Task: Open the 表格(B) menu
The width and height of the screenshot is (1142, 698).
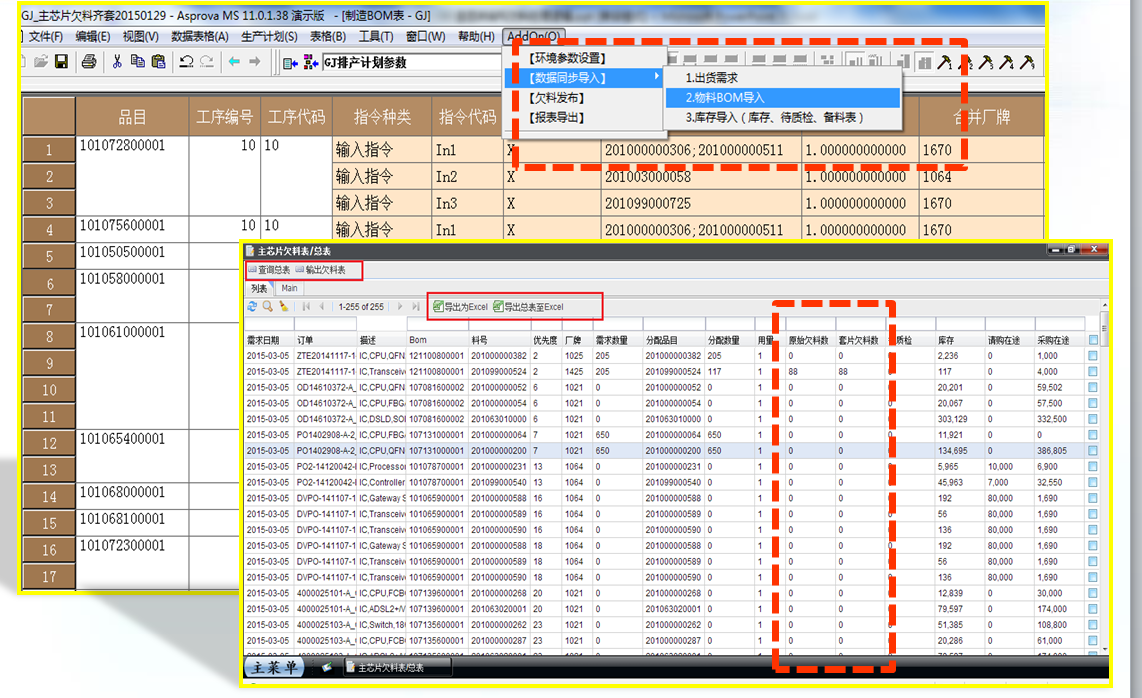Action: tap(328, 36)
